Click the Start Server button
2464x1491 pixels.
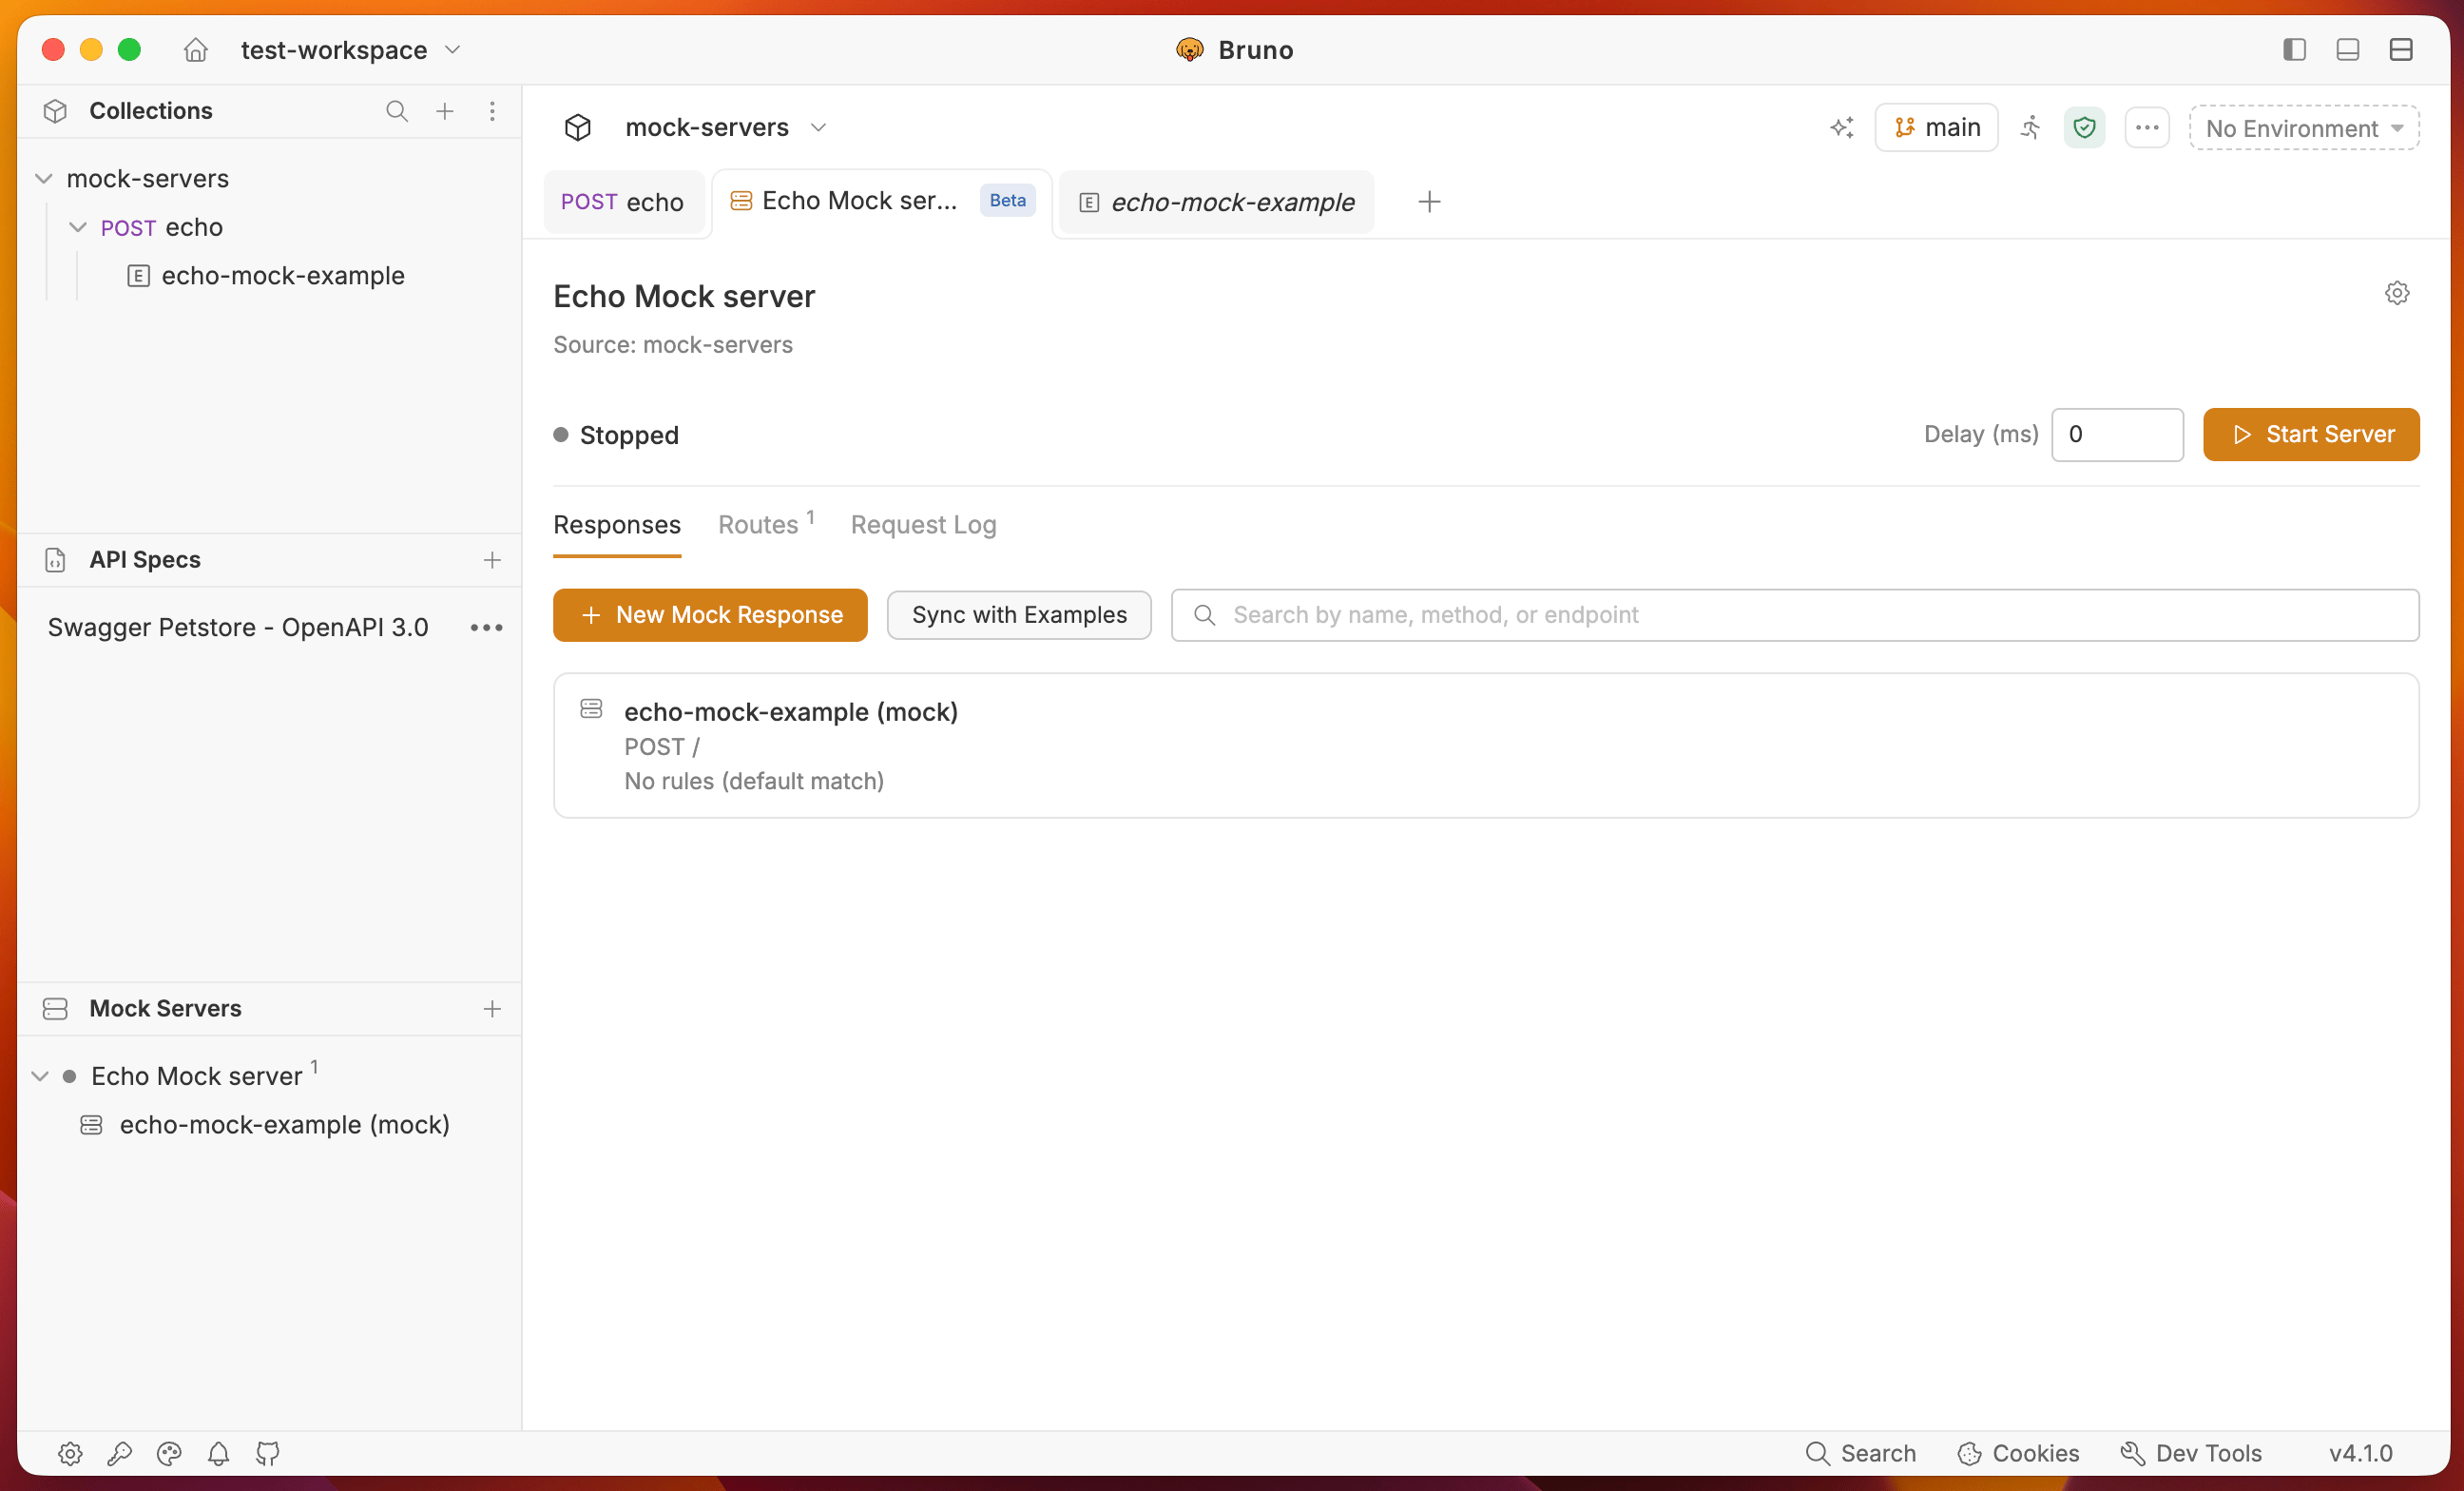pos(2311,434)
